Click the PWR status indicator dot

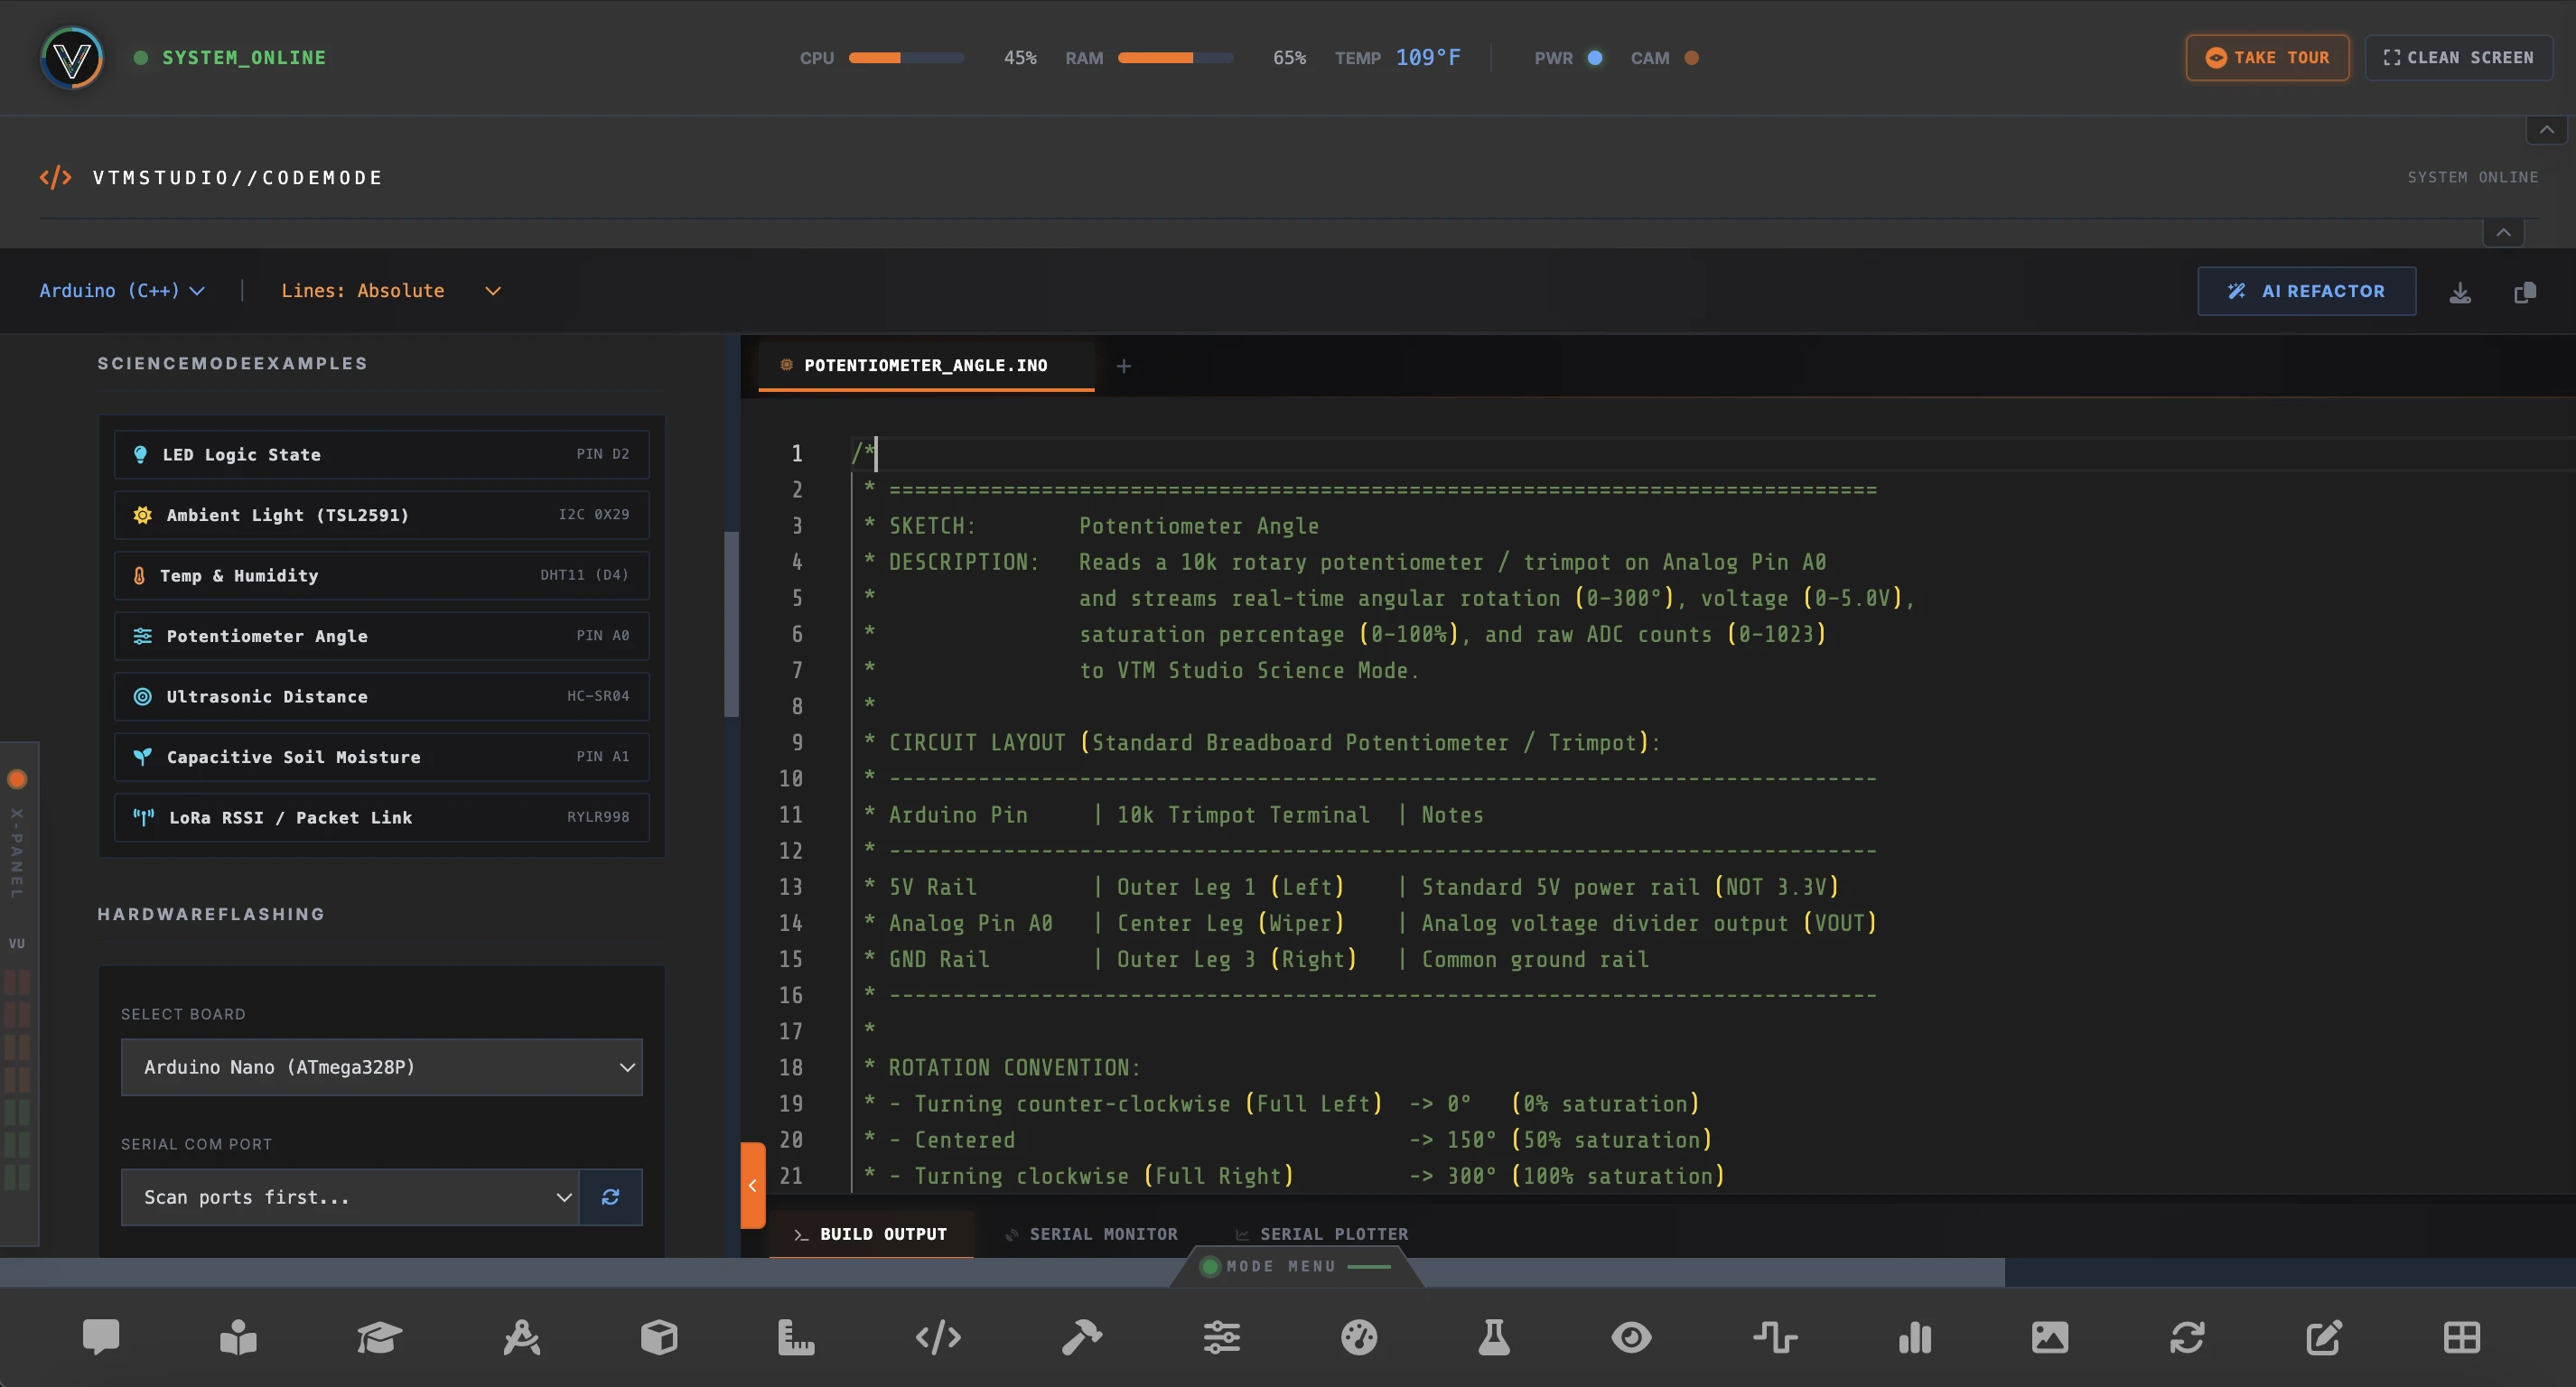[x=1595, y=58]
